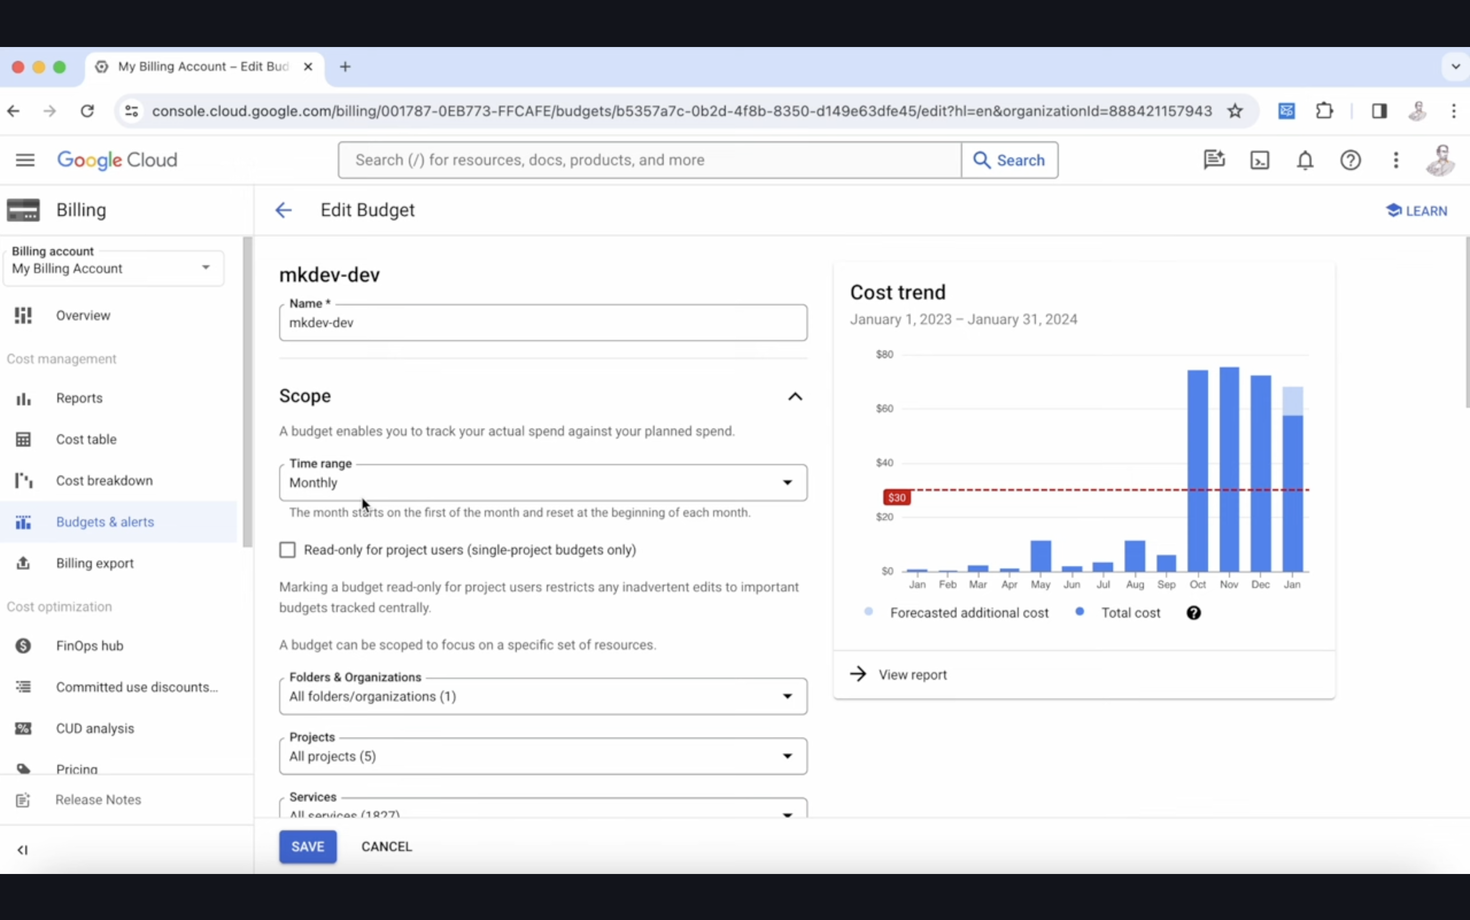1470x920 pixels.
Task: Open CUD analysis in sidebar
Action: coord(95,728)
